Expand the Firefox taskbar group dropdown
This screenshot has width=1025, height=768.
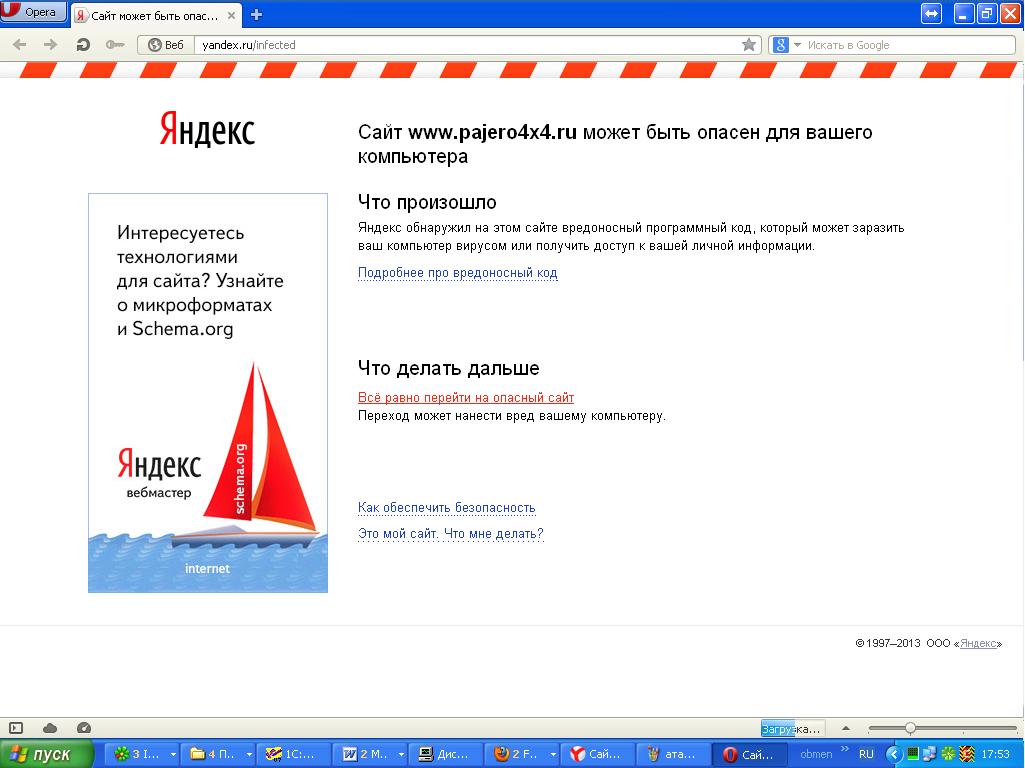552,755
